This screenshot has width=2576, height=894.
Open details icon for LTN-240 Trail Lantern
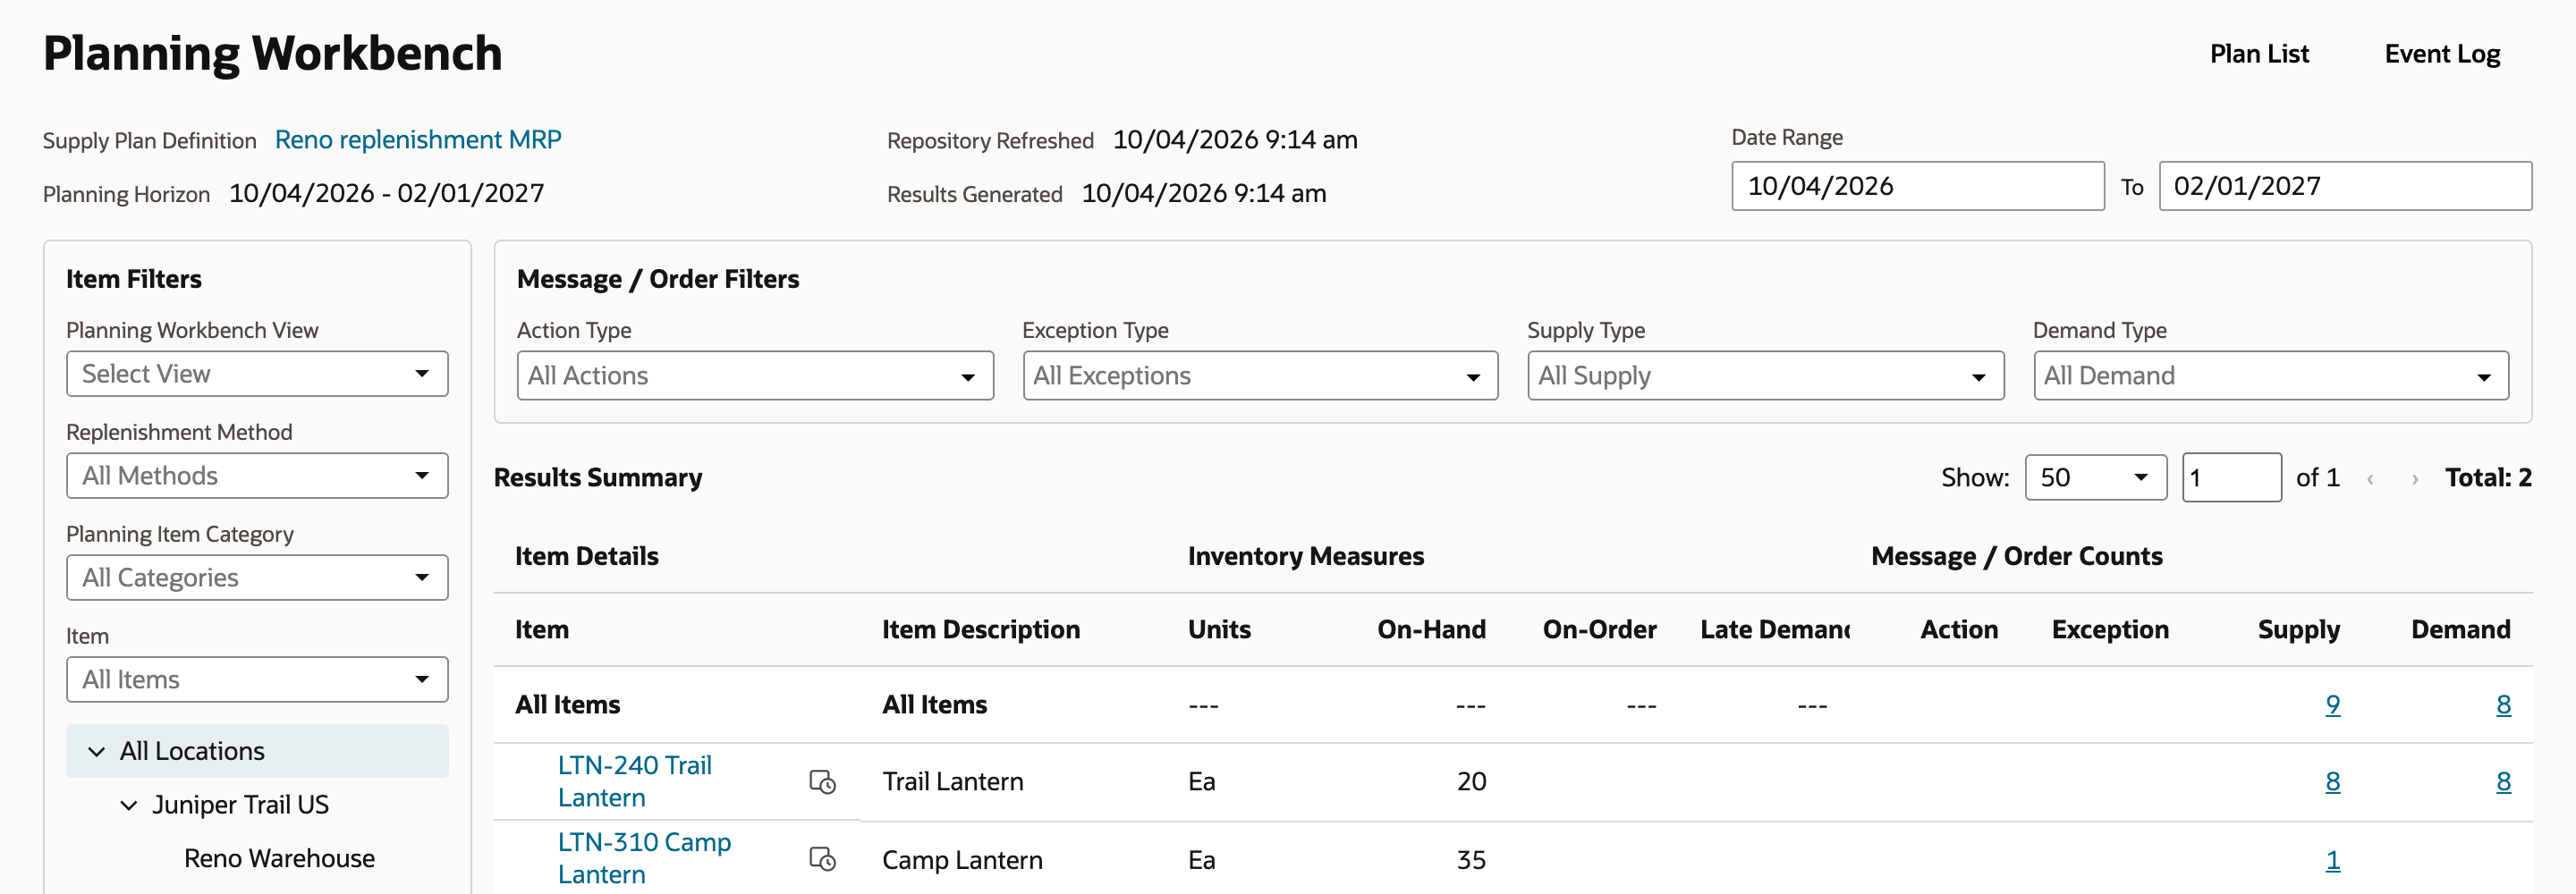pos(822,782)
